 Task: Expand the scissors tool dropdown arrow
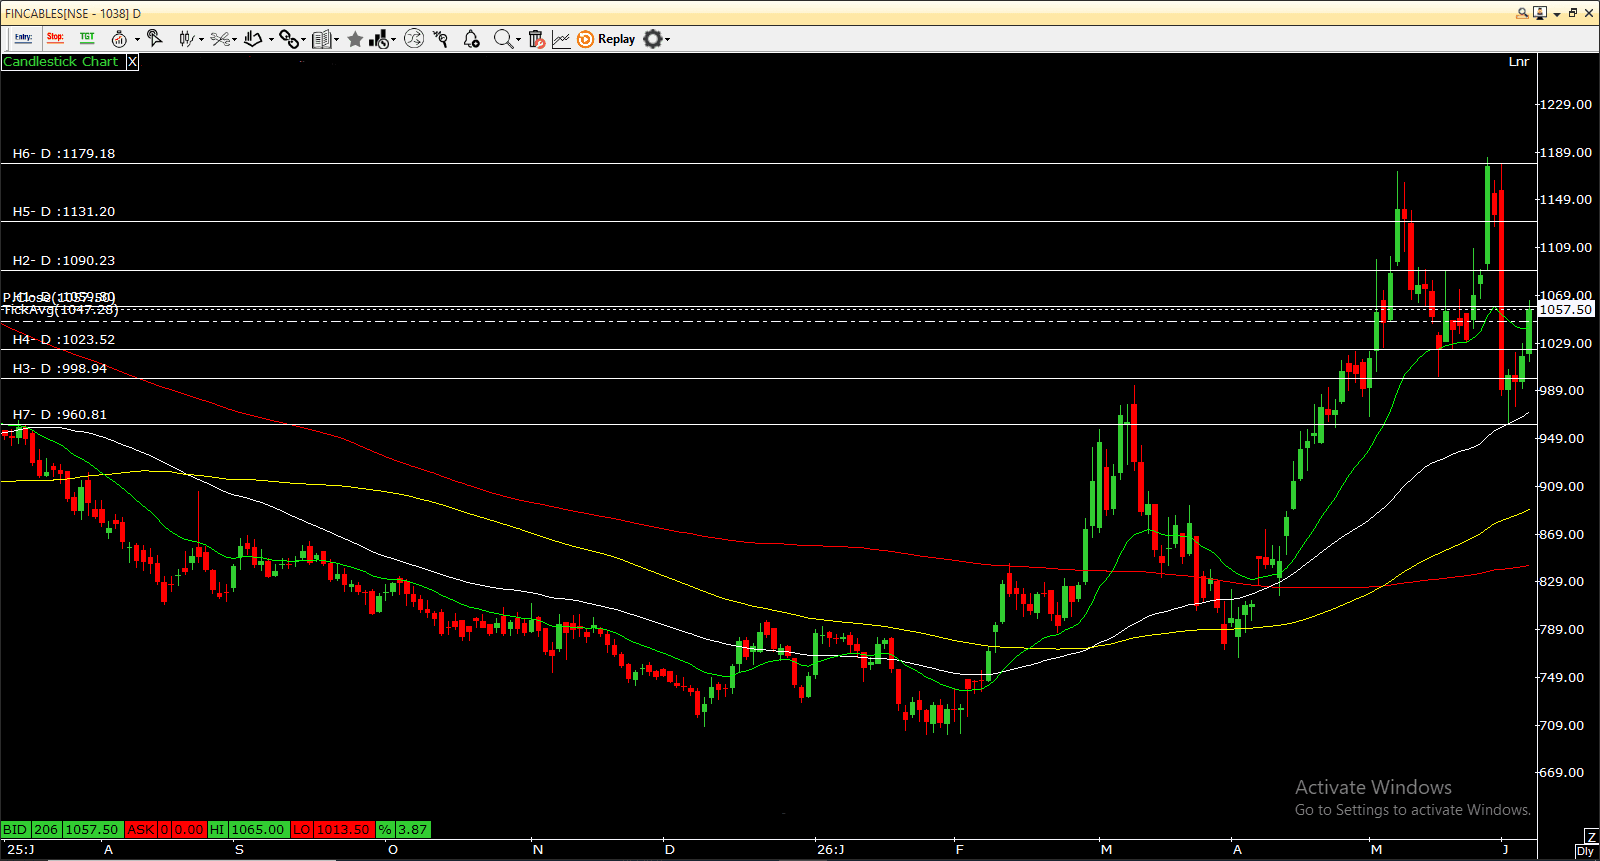click(235, 40)
